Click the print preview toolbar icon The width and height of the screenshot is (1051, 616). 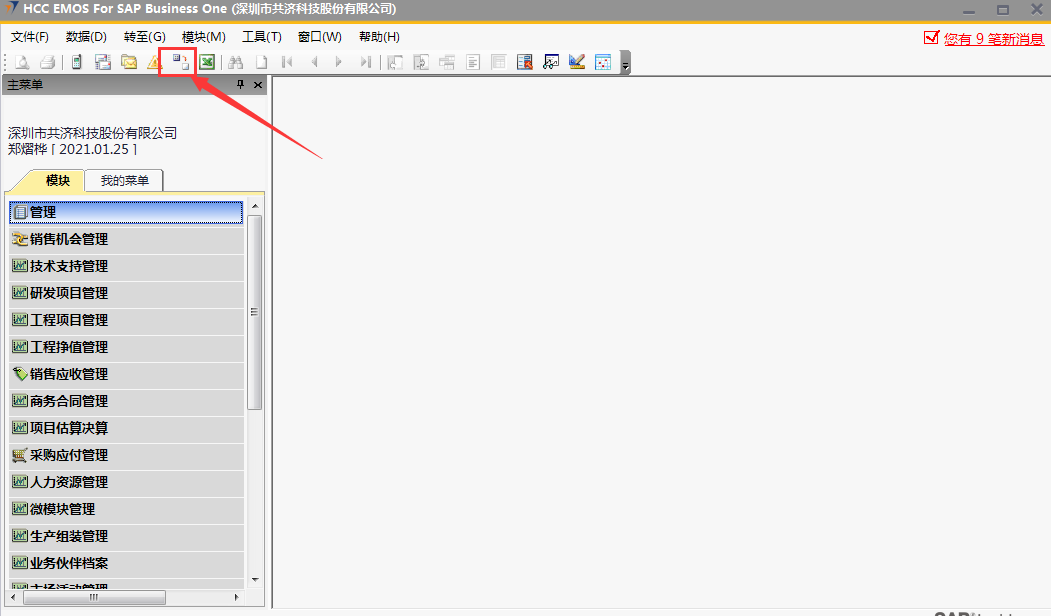21,62
